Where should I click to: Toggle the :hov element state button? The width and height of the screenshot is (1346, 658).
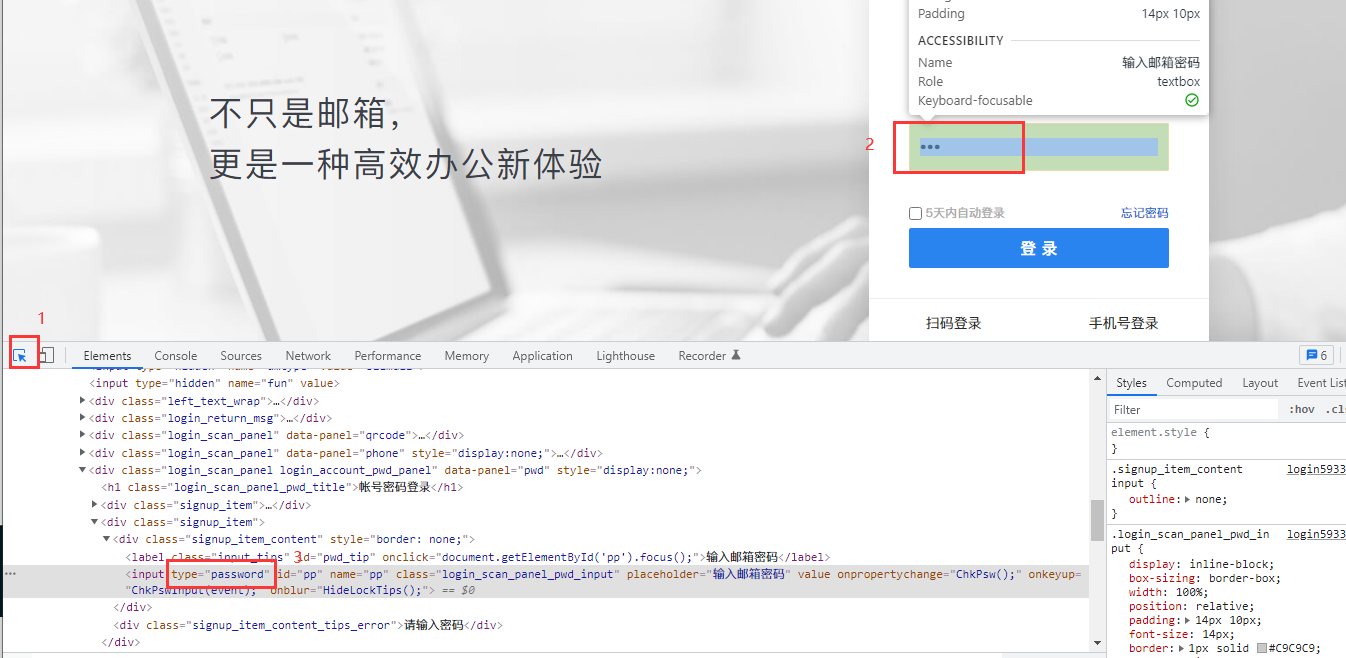tap(1301, 409)
